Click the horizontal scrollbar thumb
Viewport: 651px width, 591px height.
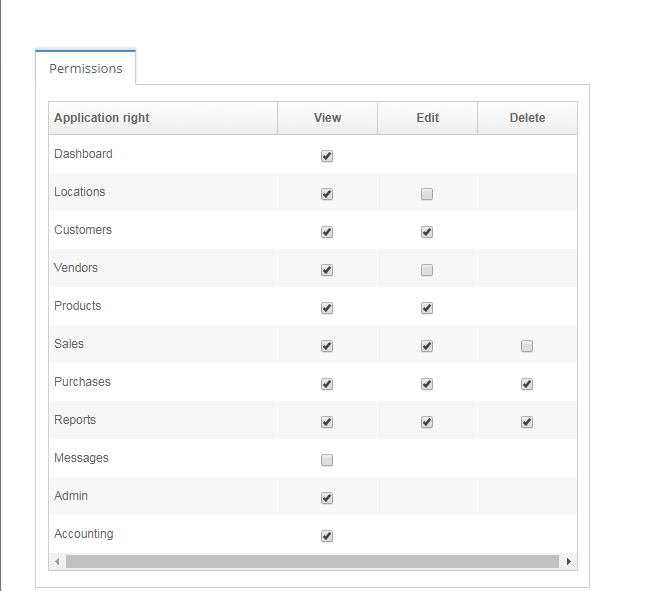click(312, 562)
